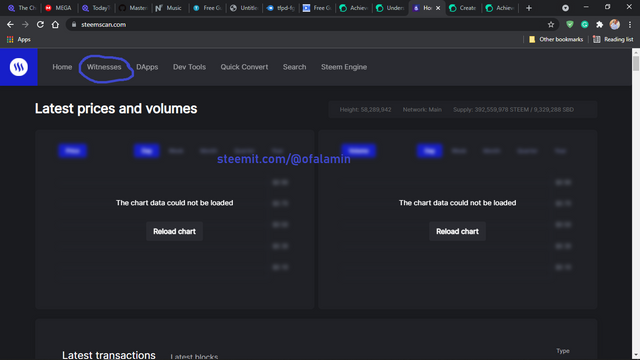Switch to the tfpd tab
The width and height of the screenshot is (640, 360).
click(x=280, y=8)
